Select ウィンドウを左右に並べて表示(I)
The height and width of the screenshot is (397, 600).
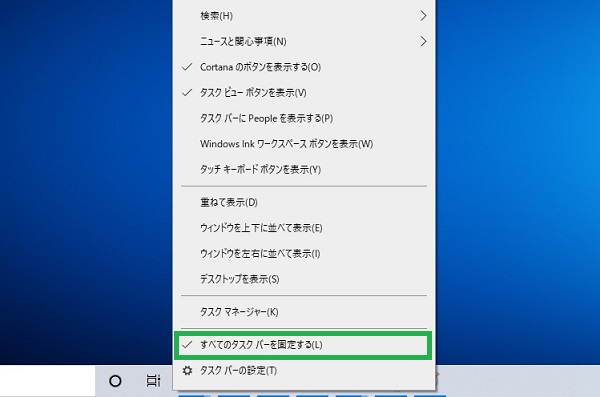click(x=304, y=253)
